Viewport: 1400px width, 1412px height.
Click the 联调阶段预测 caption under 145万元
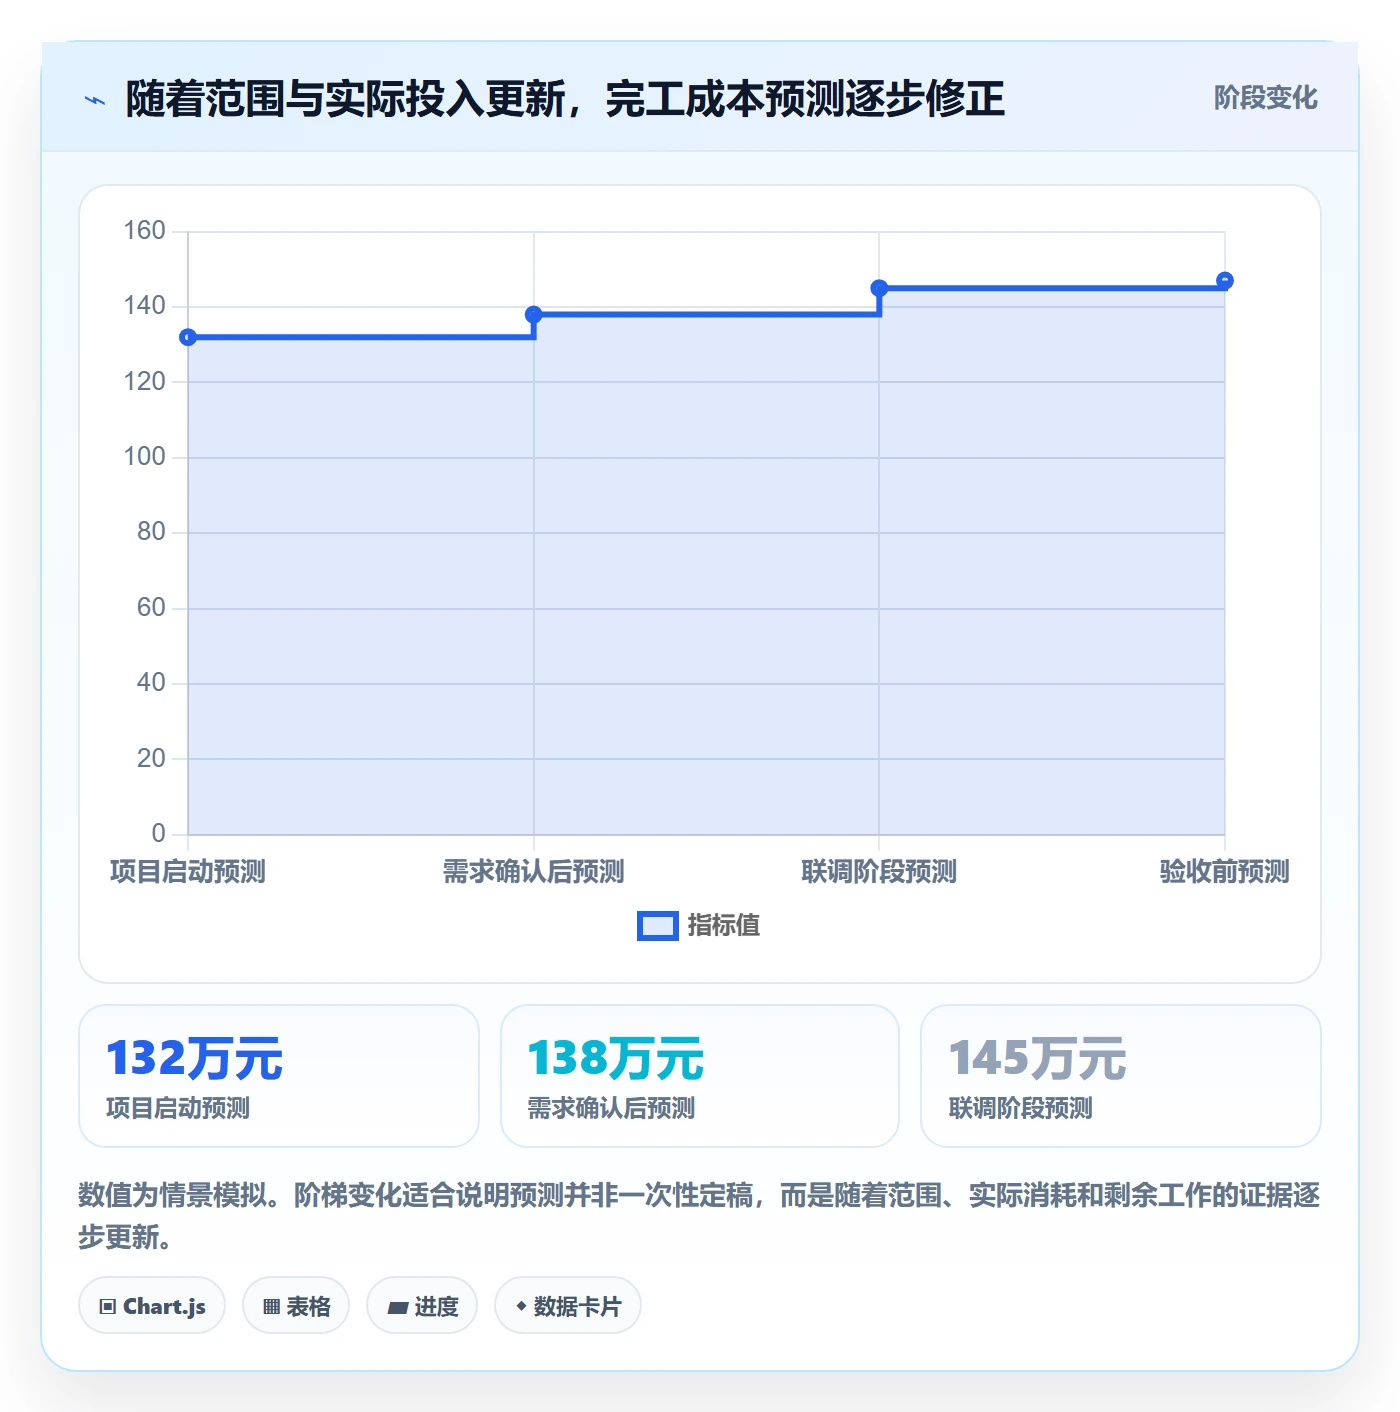point(1020,1108)
